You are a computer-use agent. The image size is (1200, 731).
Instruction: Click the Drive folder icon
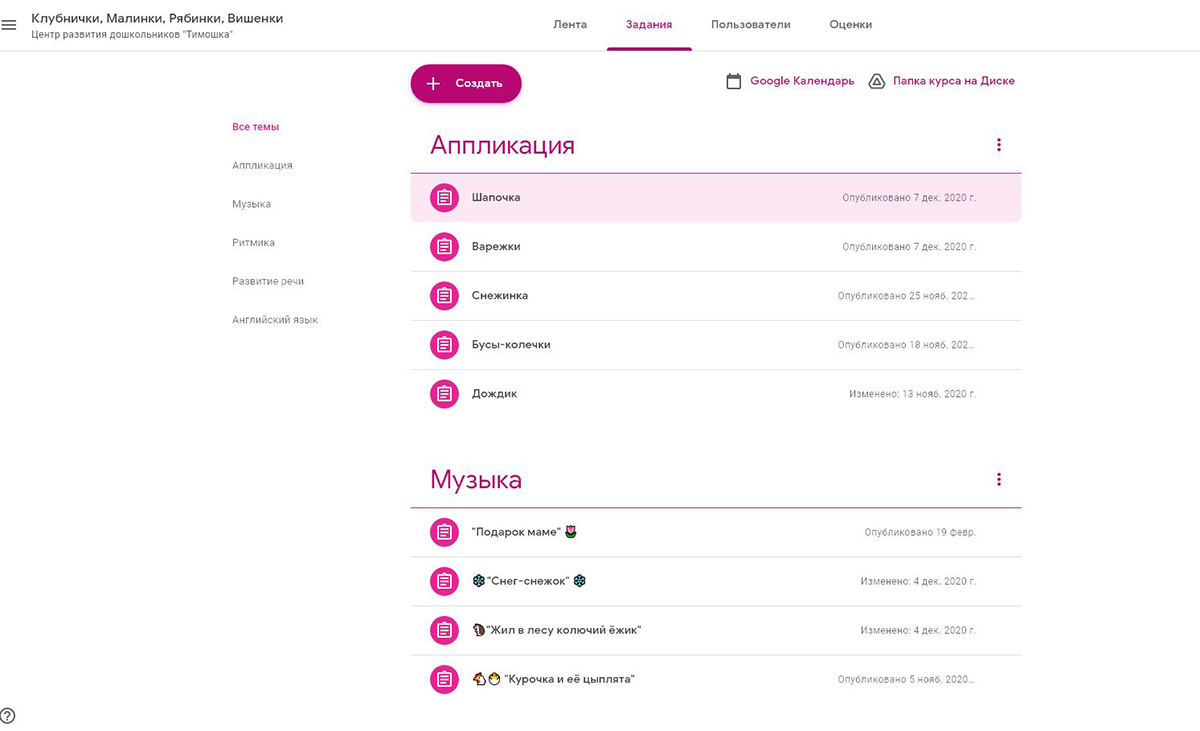(876, 82)
